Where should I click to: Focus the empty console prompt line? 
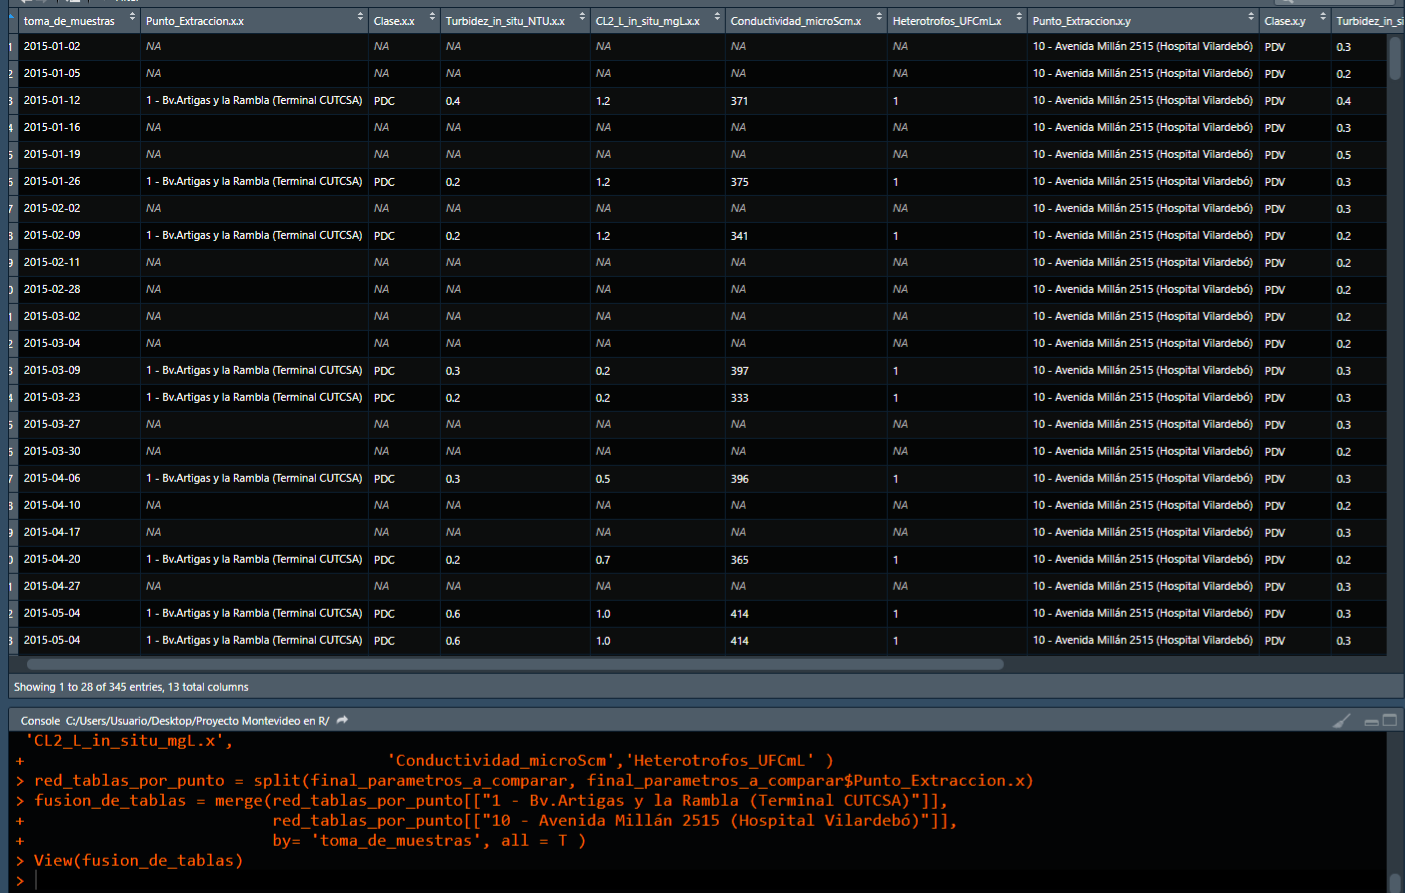(x=700, y=880)
